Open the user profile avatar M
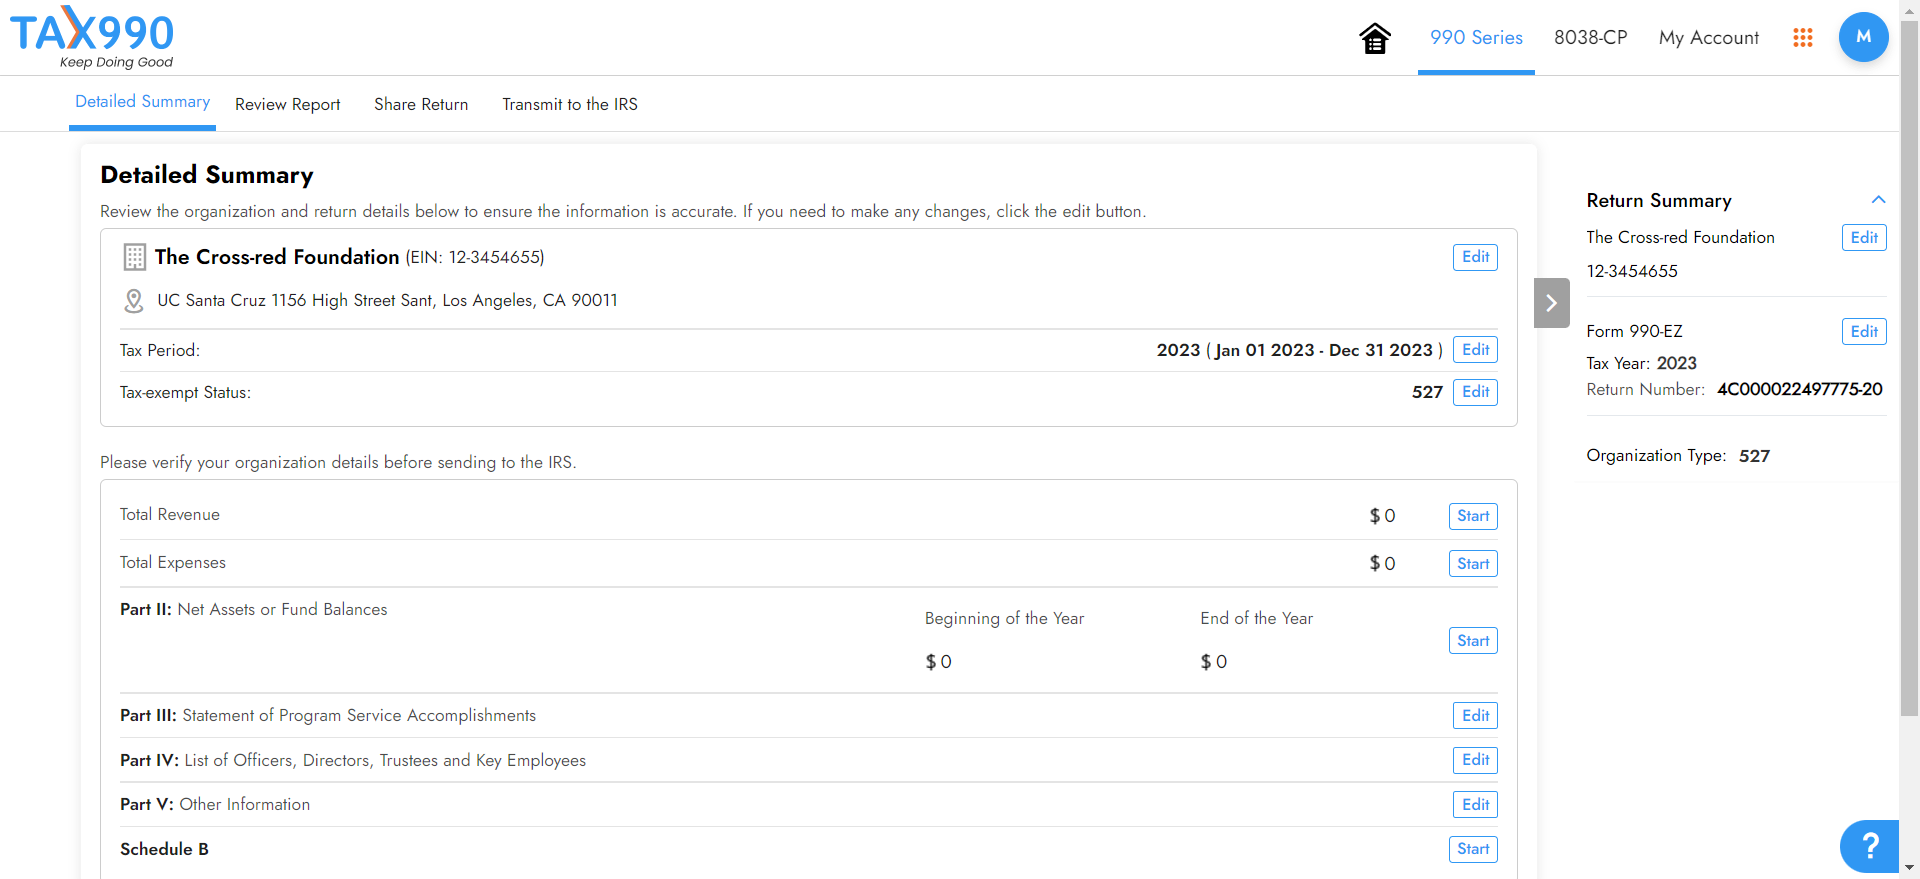This screenshot has height=879, width=1920. tap(1863, 37)
